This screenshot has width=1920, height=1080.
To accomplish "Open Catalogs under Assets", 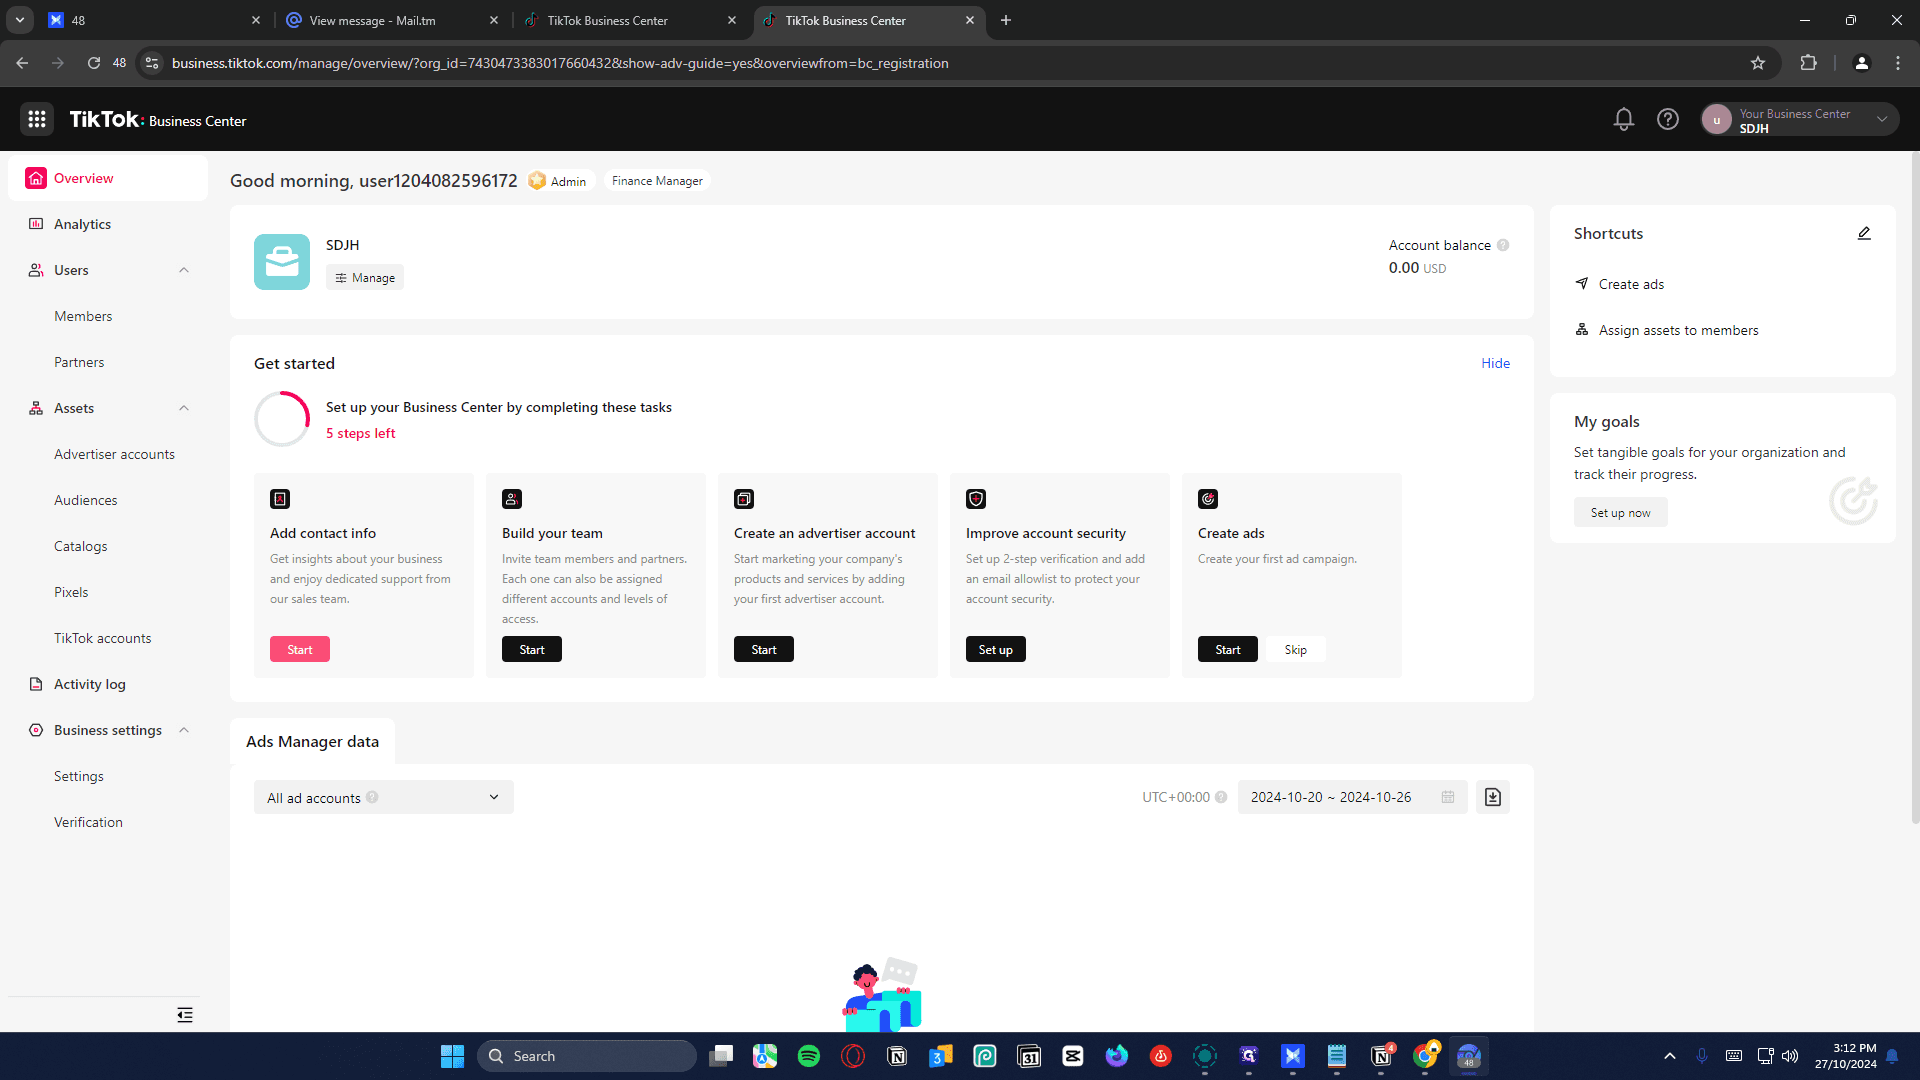I will (x=80, y=546).
